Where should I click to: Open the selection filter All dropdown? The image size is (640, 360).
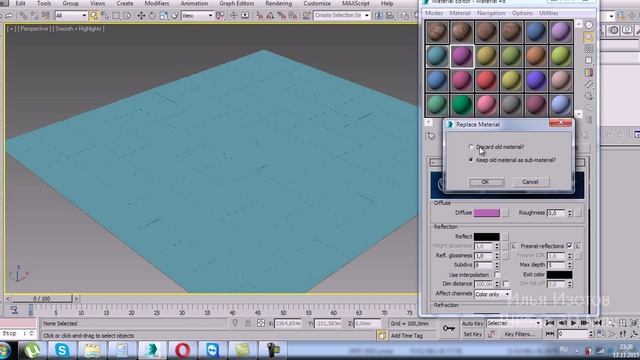point(71,16)
